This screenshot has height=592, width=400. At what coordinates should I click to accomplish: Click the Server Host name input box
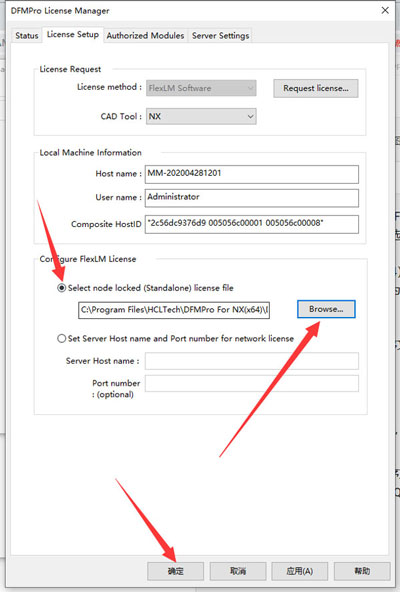point(252,361)
